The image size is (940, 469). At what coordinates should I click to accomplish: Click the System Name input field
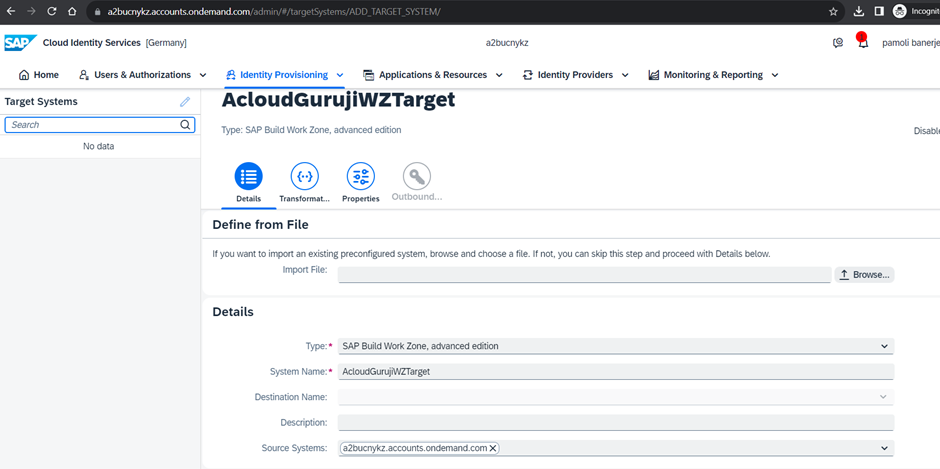click(x=615, y=371)
